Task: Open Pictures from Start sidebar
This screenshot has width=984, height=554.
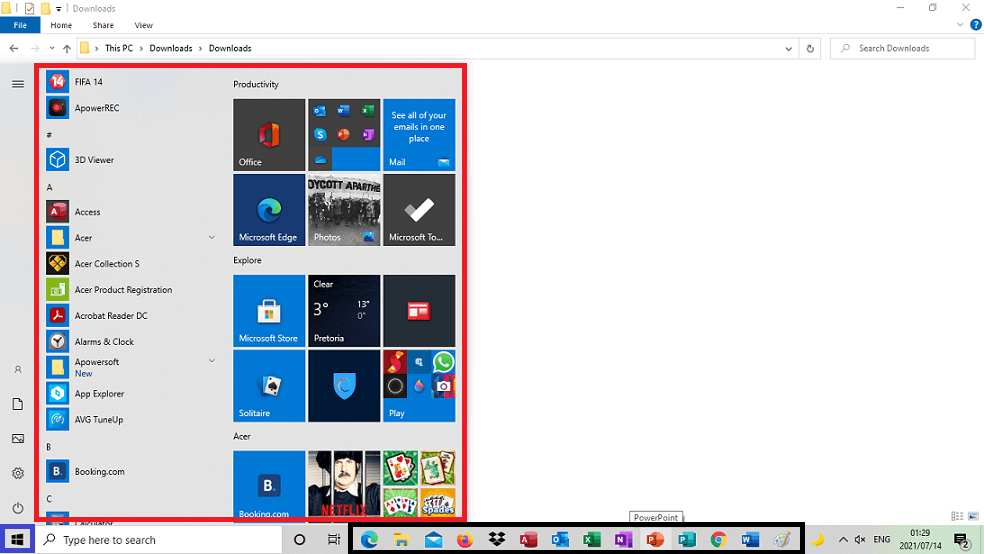Action: (x=18, y=439)
